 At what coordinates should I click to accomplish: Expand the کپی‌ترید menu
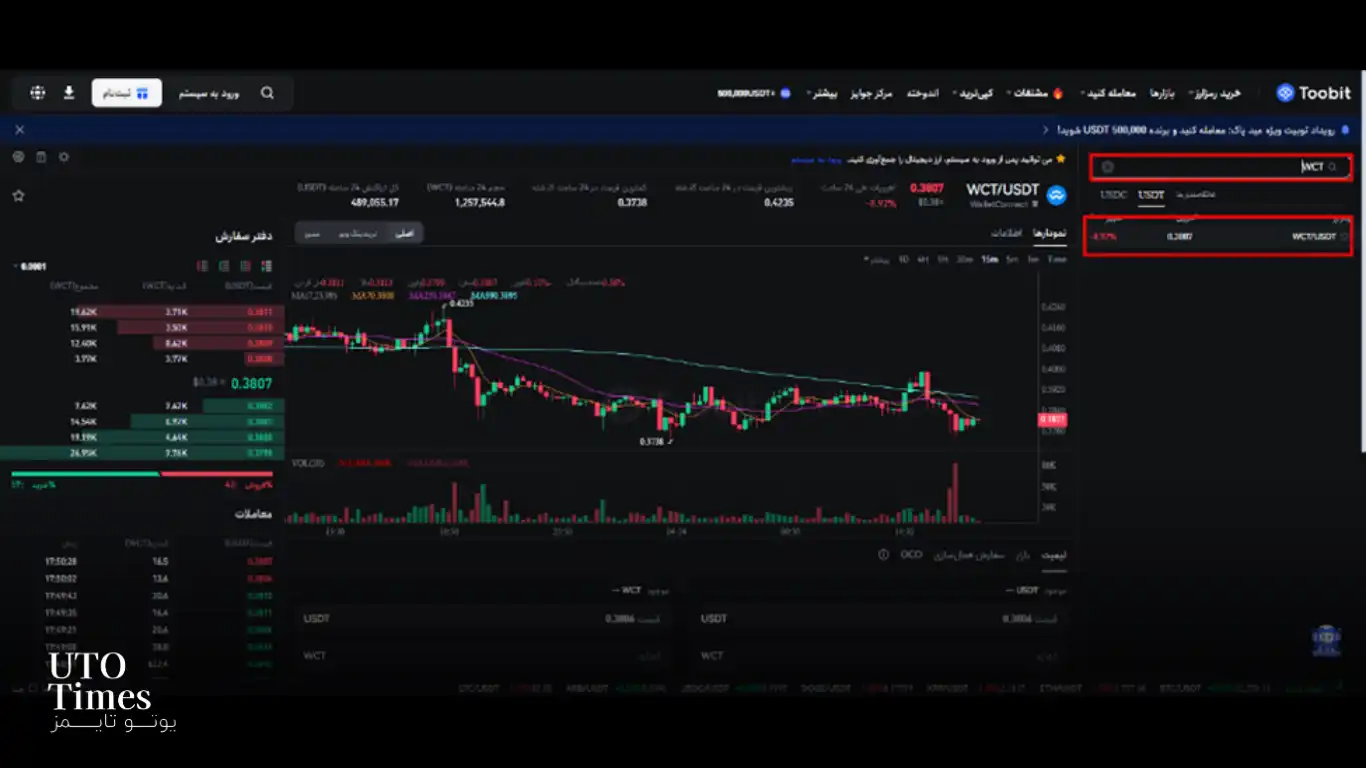[973, 93]
